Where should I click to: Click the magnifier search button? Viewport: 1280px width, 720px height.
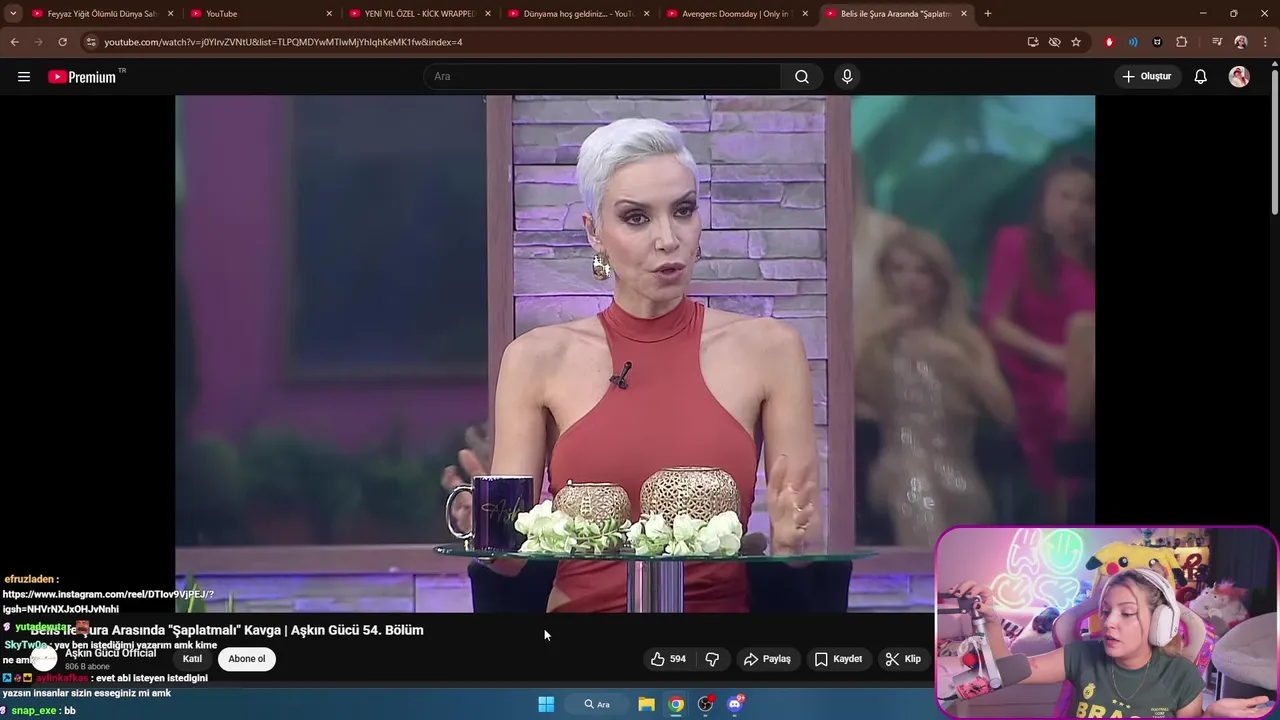coord(802,77)
